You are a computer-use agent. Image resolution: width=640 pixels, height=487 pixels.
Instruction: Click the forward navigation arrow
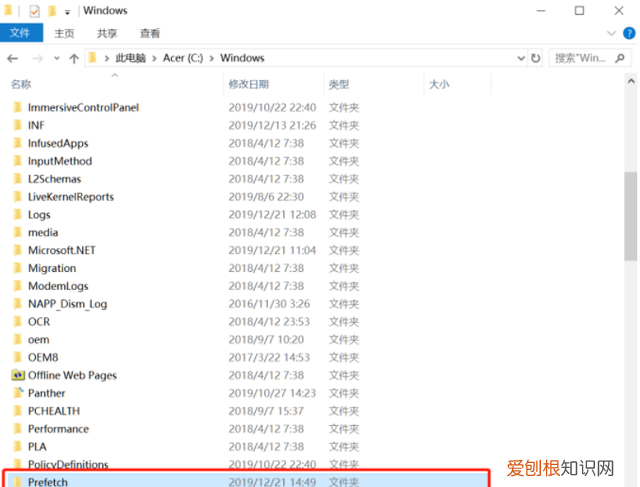[x=36, y=58]
